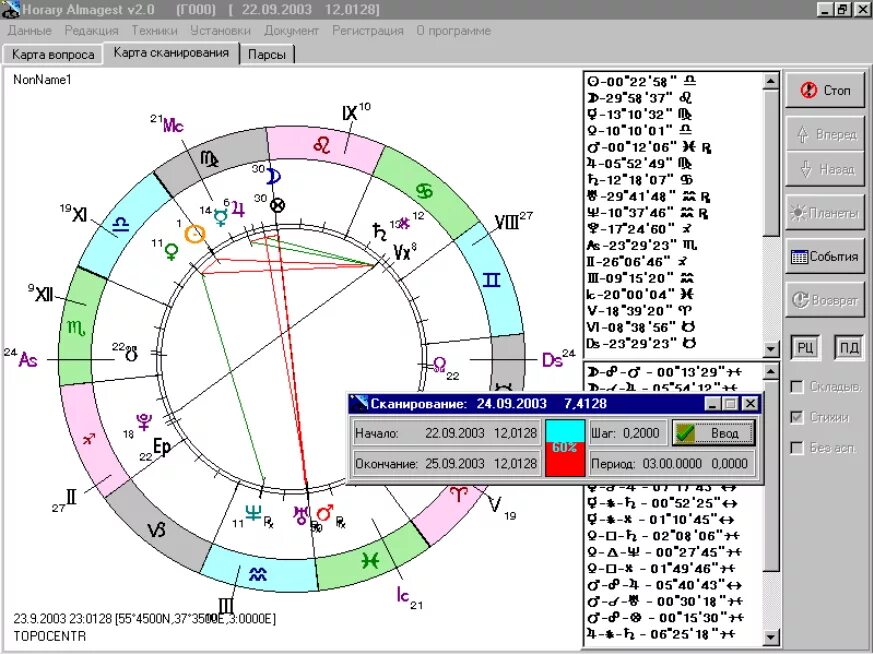Open the Планеты planets button
Image resolution: width=873 pixels, height=654 pixels.
pyautogui.click(x=825, y=213)
